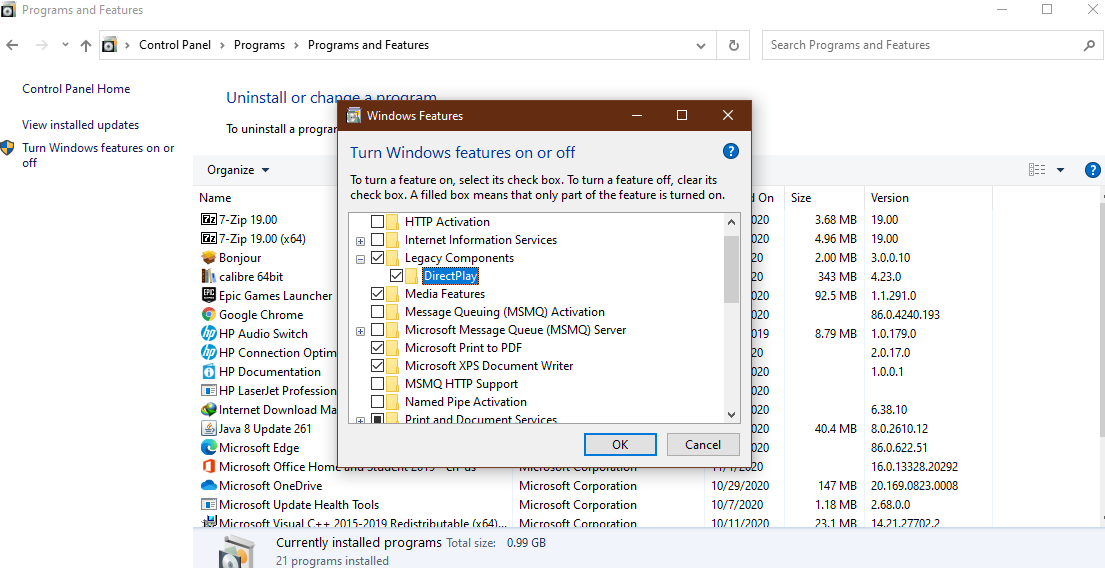
Task: Select the Bonjour program icon
Action: [x=209, y=257]
